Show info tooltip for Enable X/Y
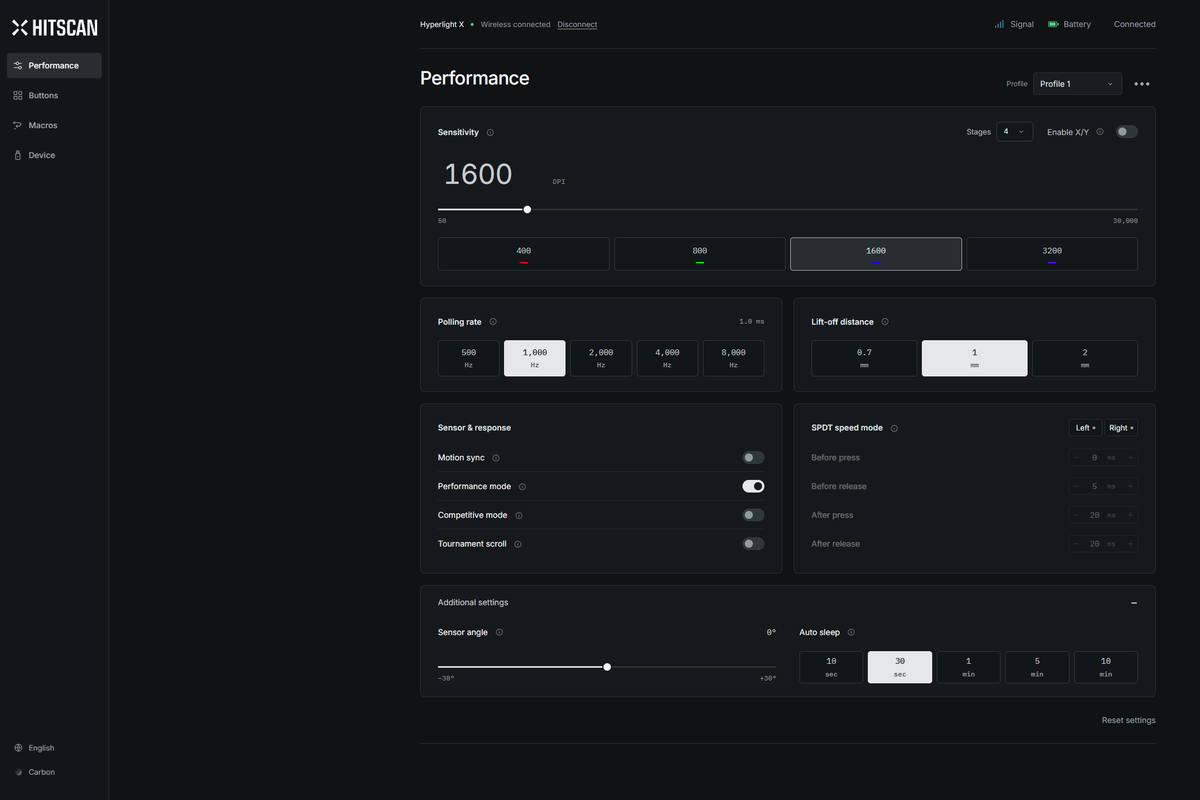This screenshot has height=800, width=1200. point(1100,132)
